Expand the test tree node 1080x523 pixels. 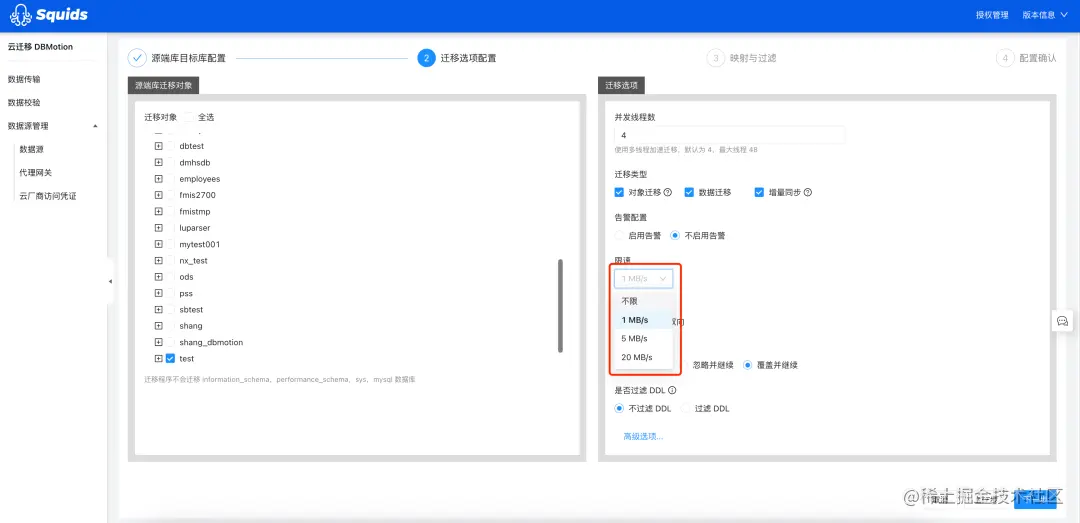pos(158,358)
